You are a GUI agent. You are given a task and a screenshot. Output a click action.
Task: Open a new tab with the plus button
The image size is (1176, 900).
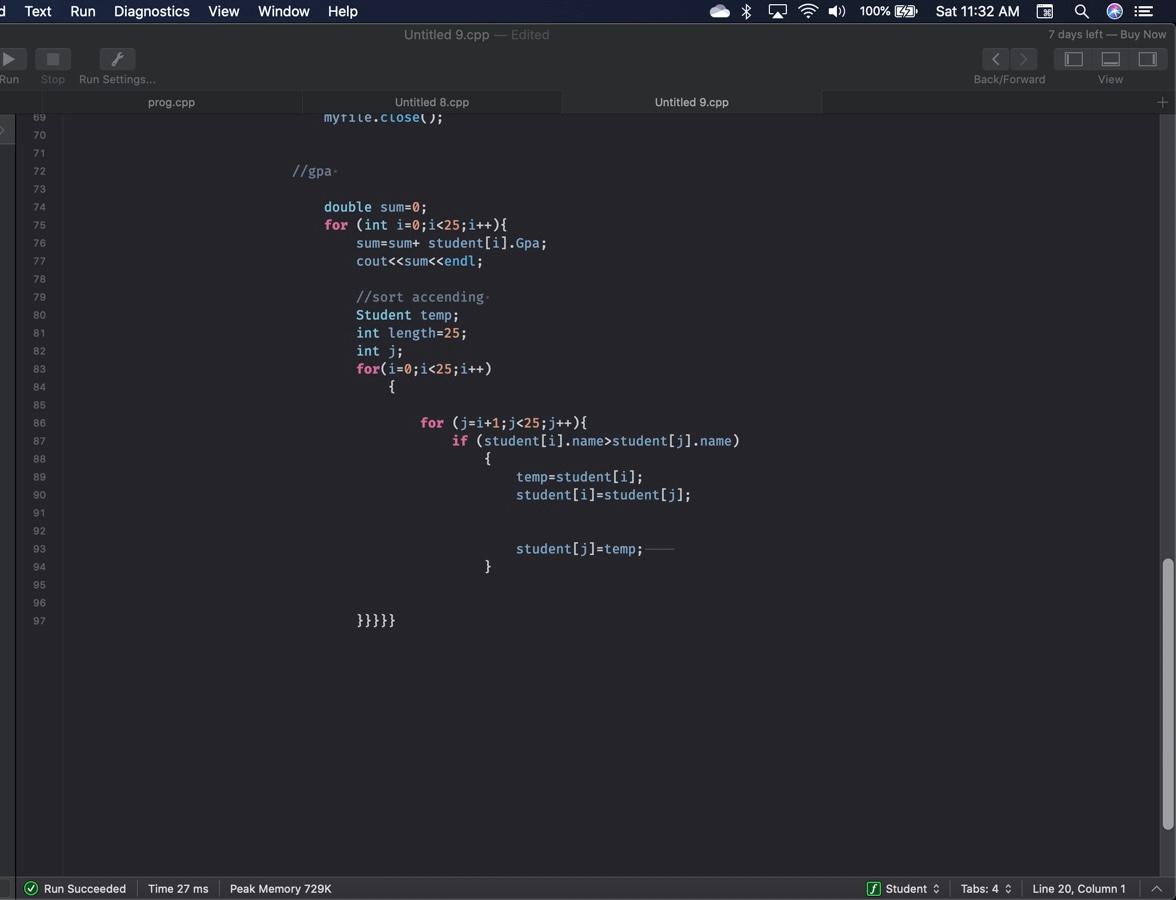point(1161,101)
